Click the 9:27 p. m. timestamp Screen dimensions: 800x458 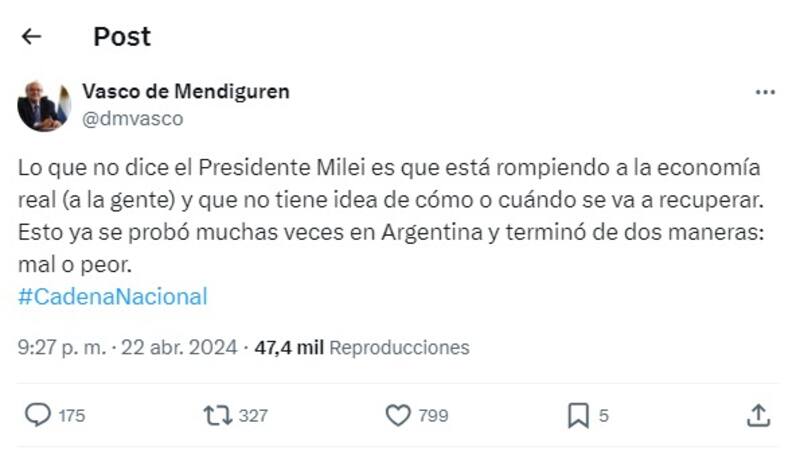(x=63, y=348)
